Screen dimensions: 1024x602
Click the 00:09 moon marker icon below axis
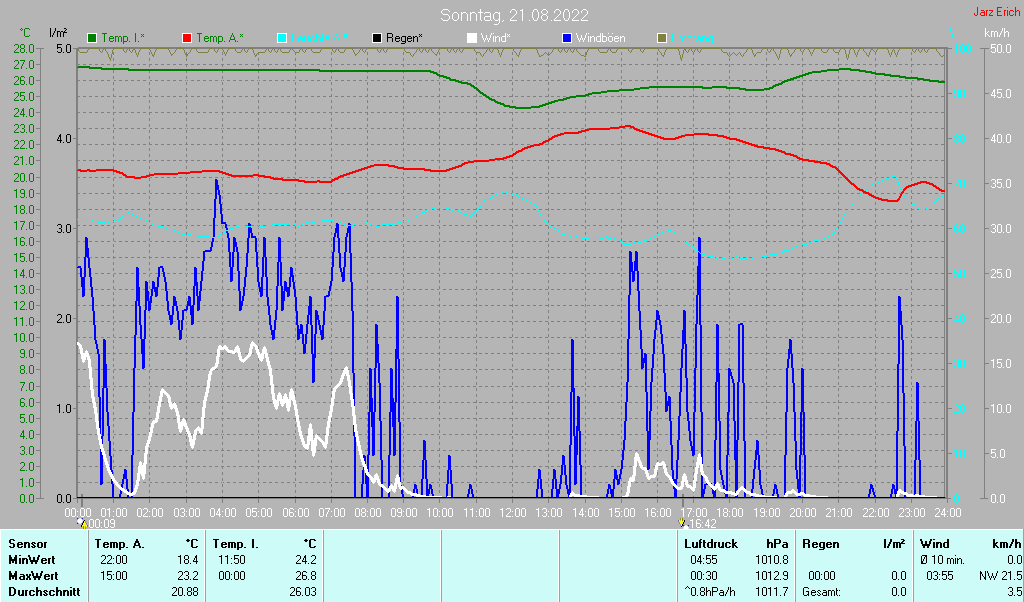[82, 522]
